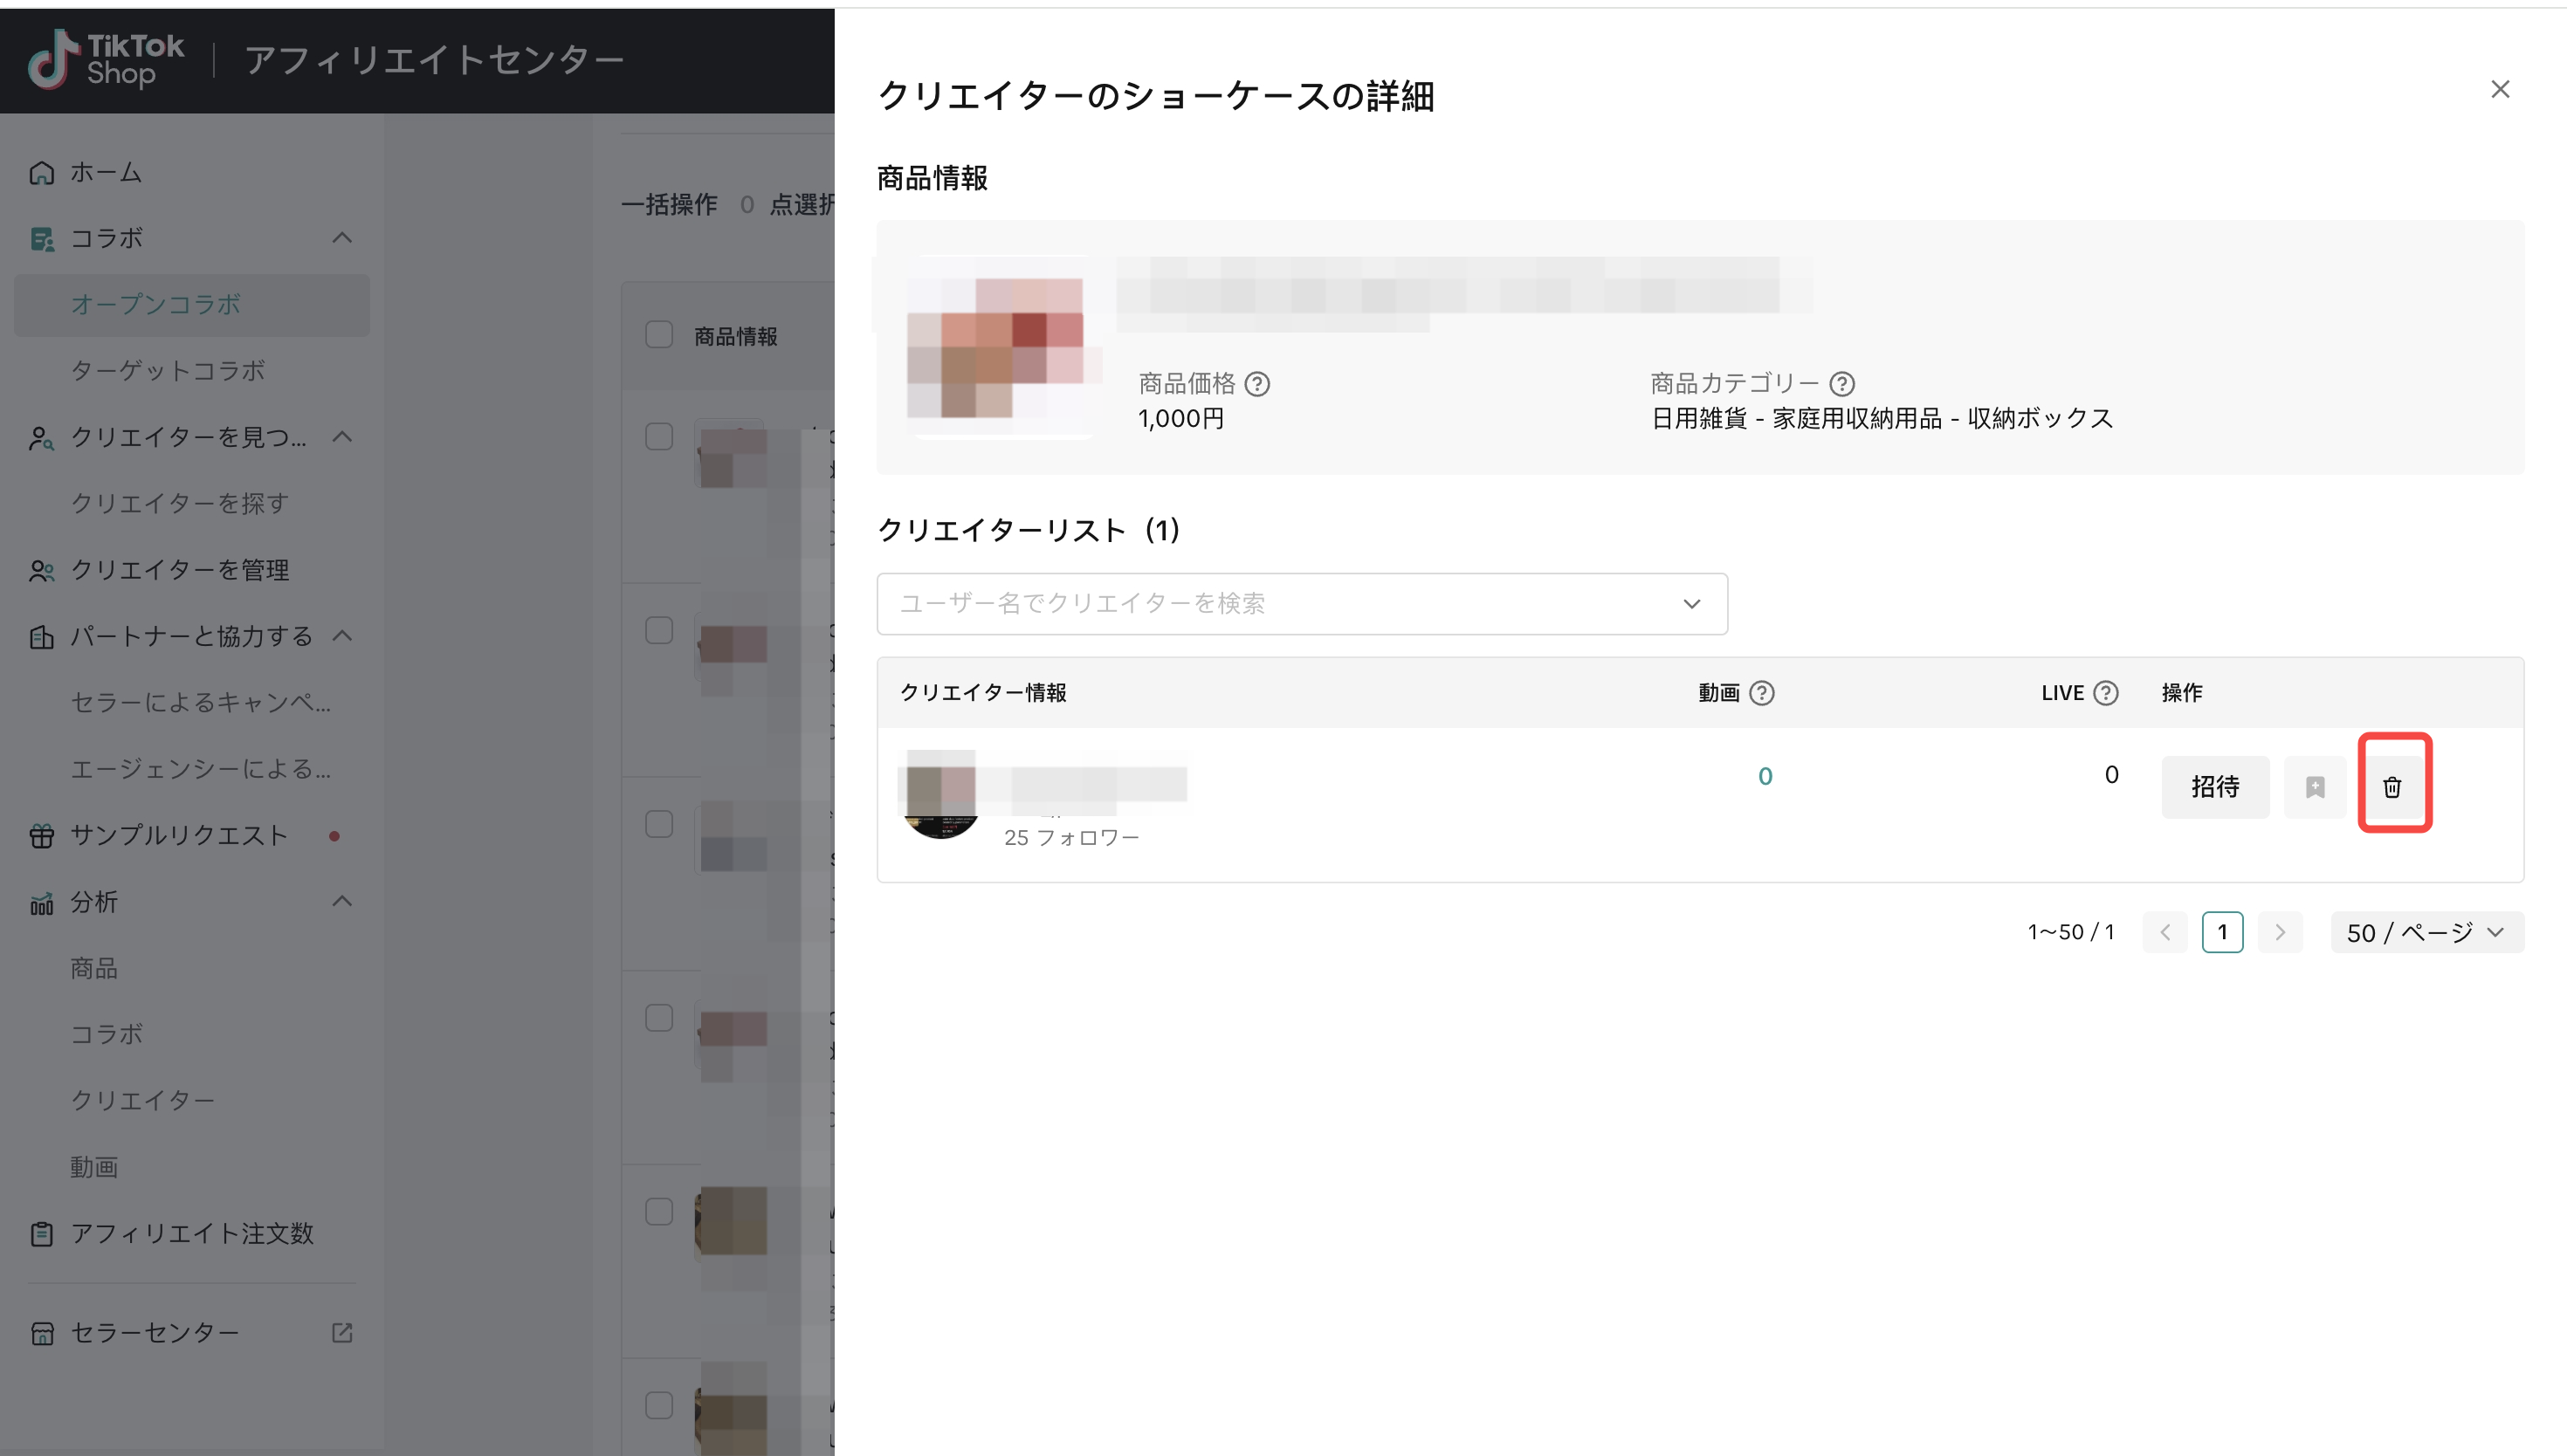Image resolution: width=2567 pixels, height=1456 pixels.
Task: Click 分析 chart icon
Action: [x=42, y=903]
